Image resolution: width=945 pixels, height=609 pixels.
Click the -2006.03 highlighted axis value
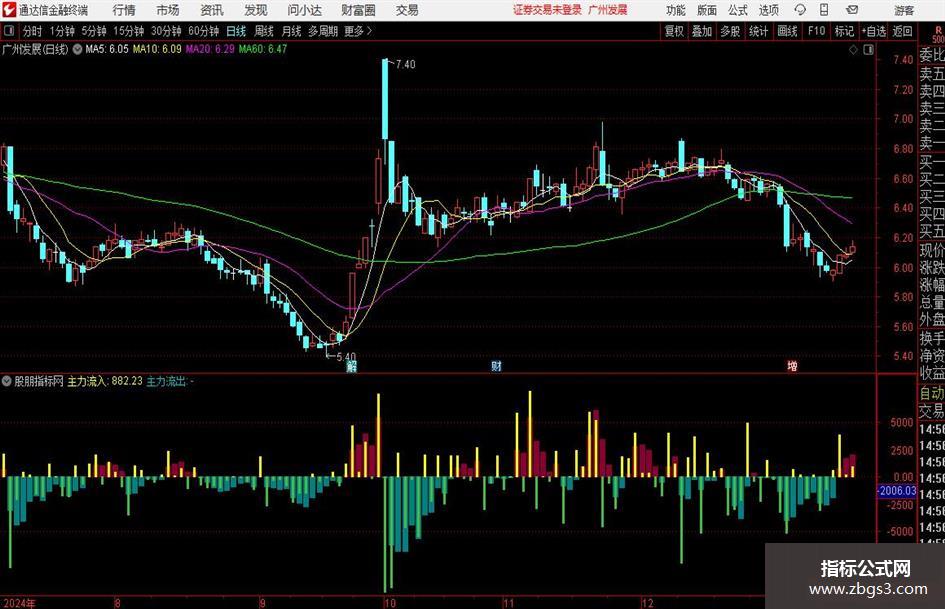(896, 491)
